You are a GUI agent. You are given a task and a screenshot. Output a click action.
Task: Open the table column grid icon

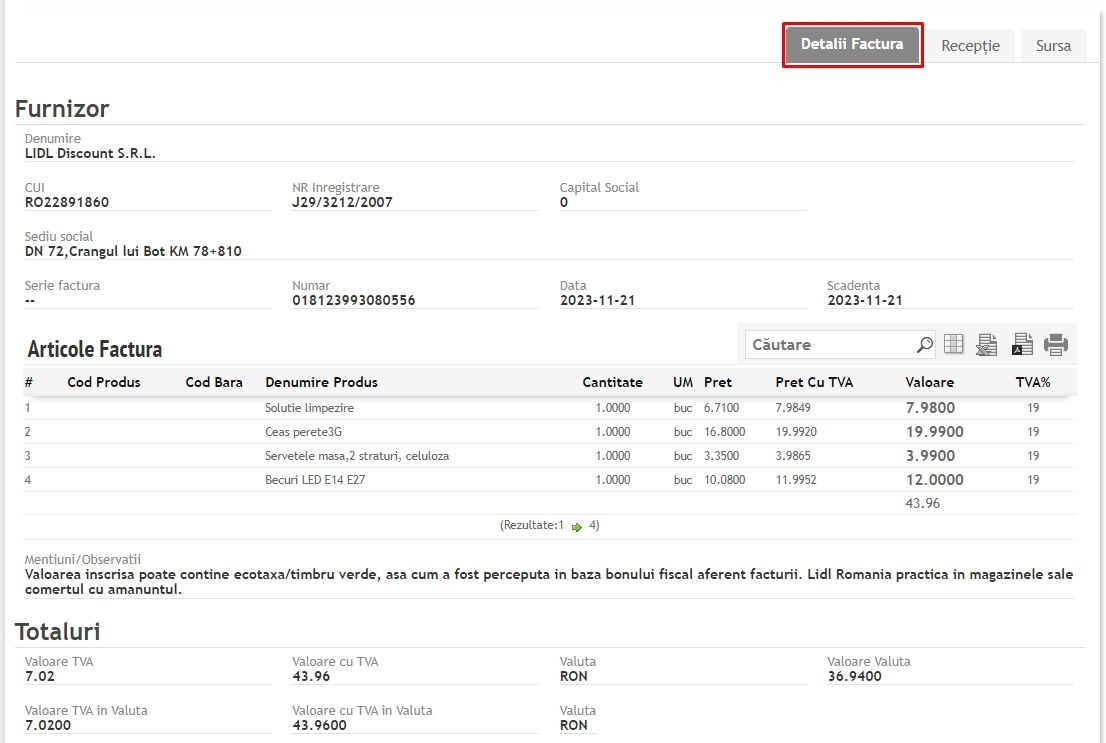point(954,344)
